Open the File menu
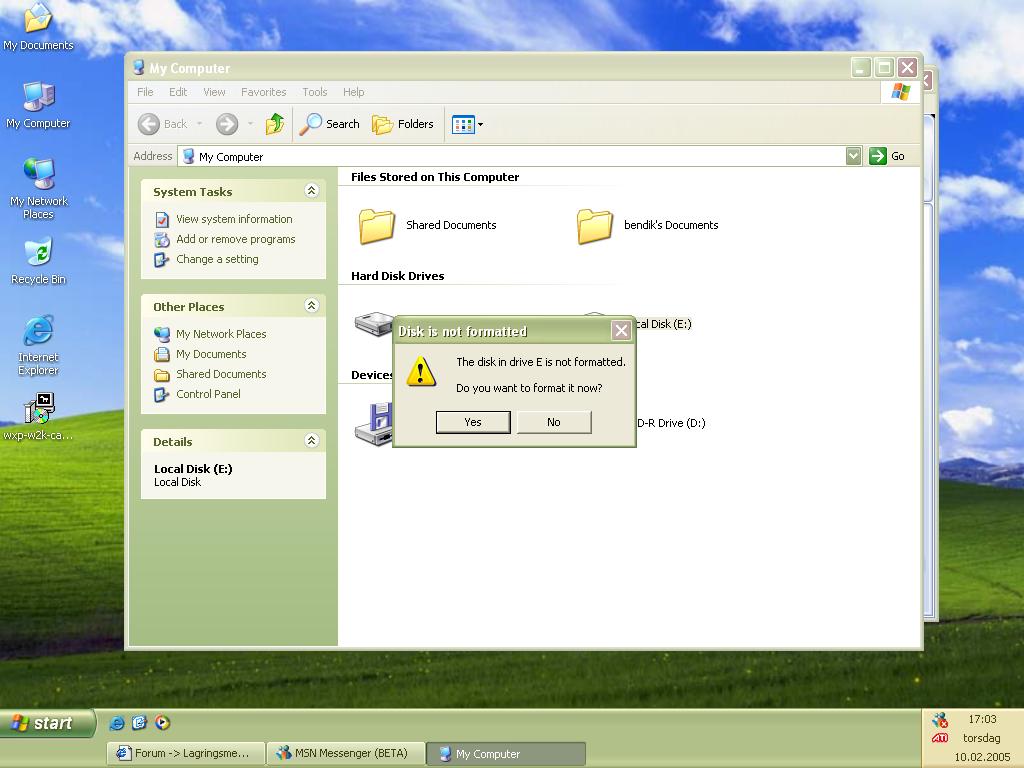The height and width of the screenshot is (768, 1024). point(145,92)
